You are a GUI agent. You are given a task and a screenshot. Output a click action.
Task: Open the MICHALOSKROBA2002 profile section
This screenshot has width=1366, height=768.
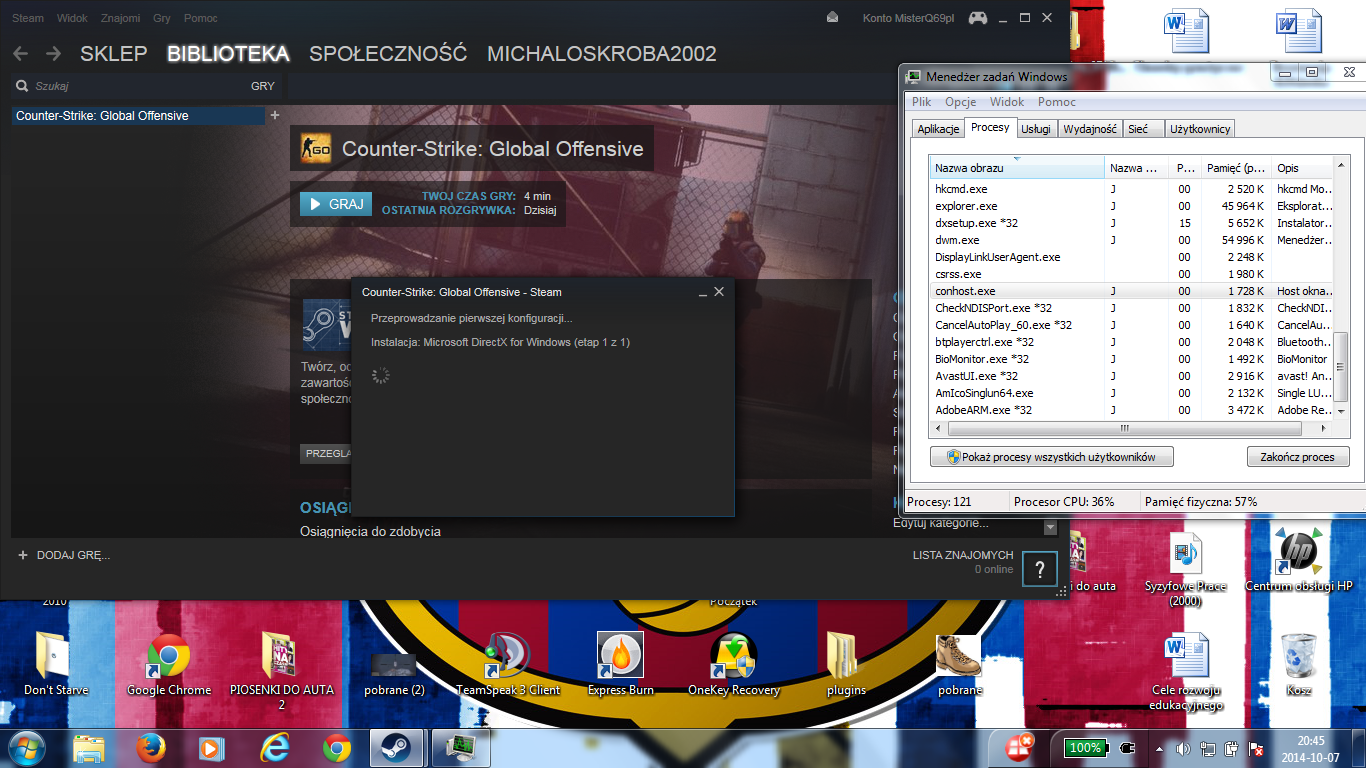coord(602,54)
